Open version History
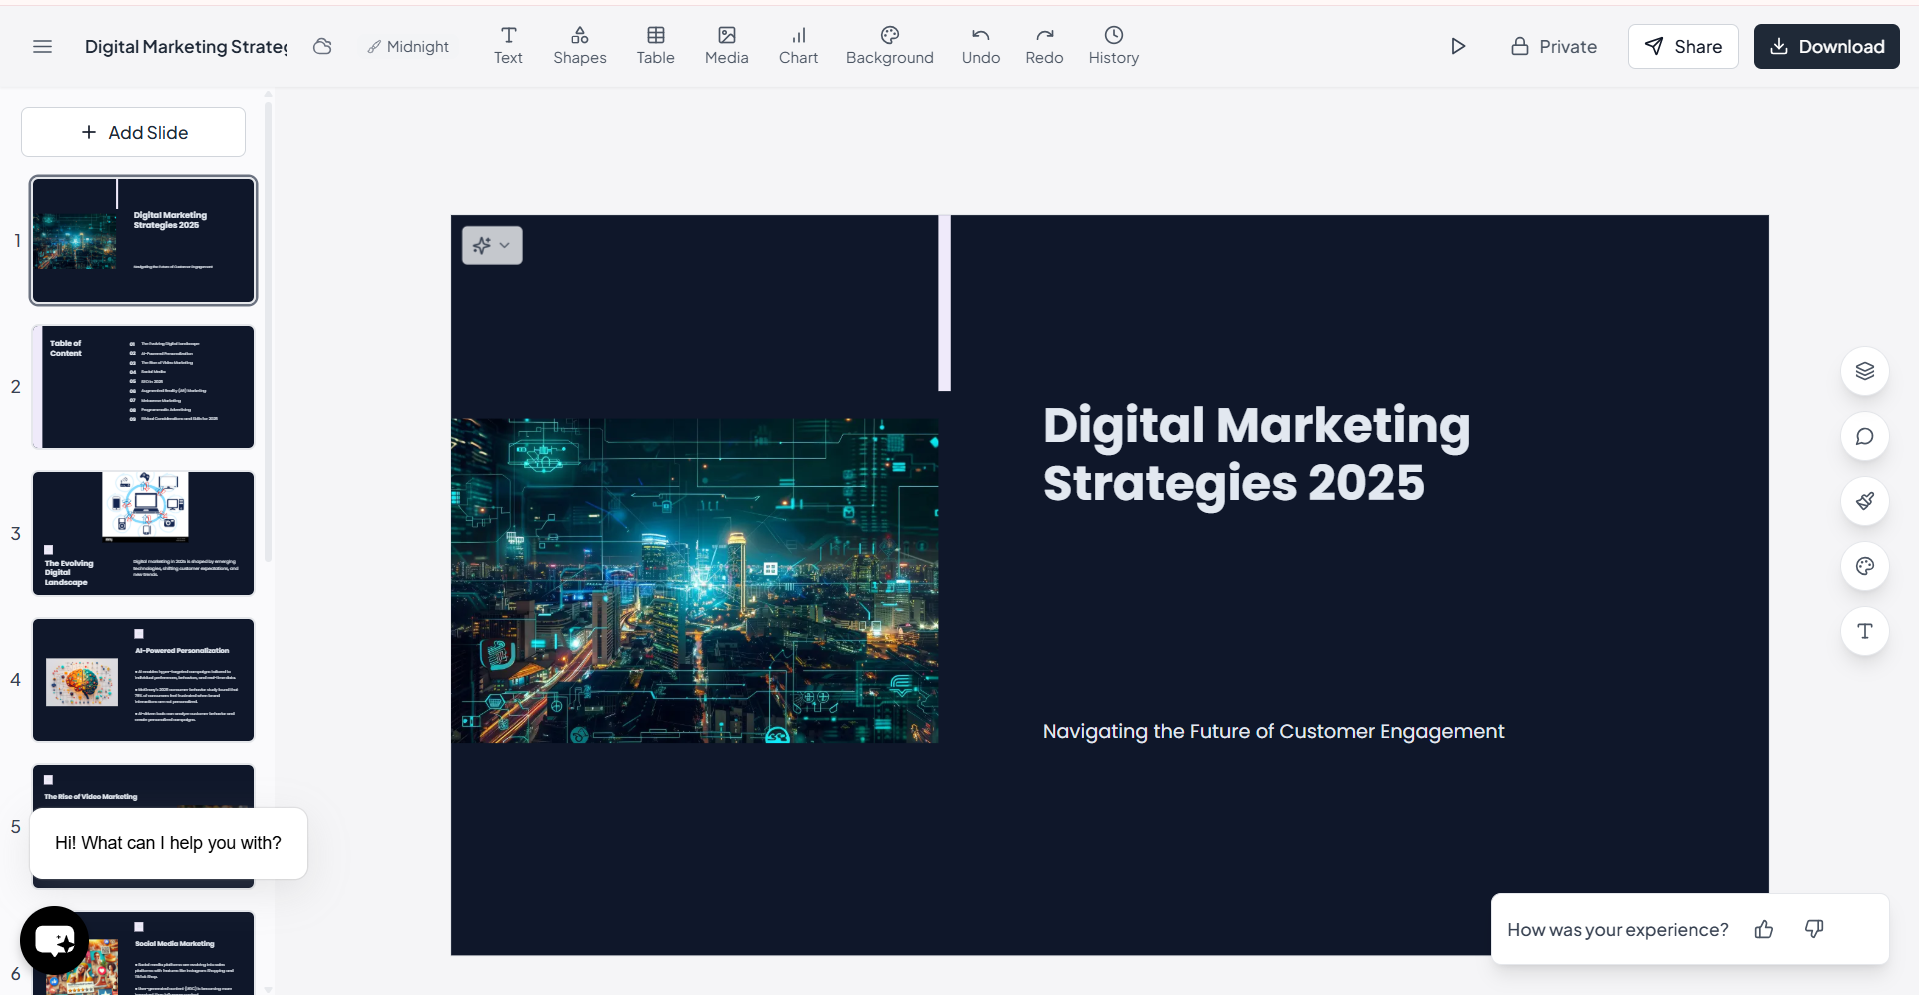Screen dimensions: 1919x995 pos(1114,46)
